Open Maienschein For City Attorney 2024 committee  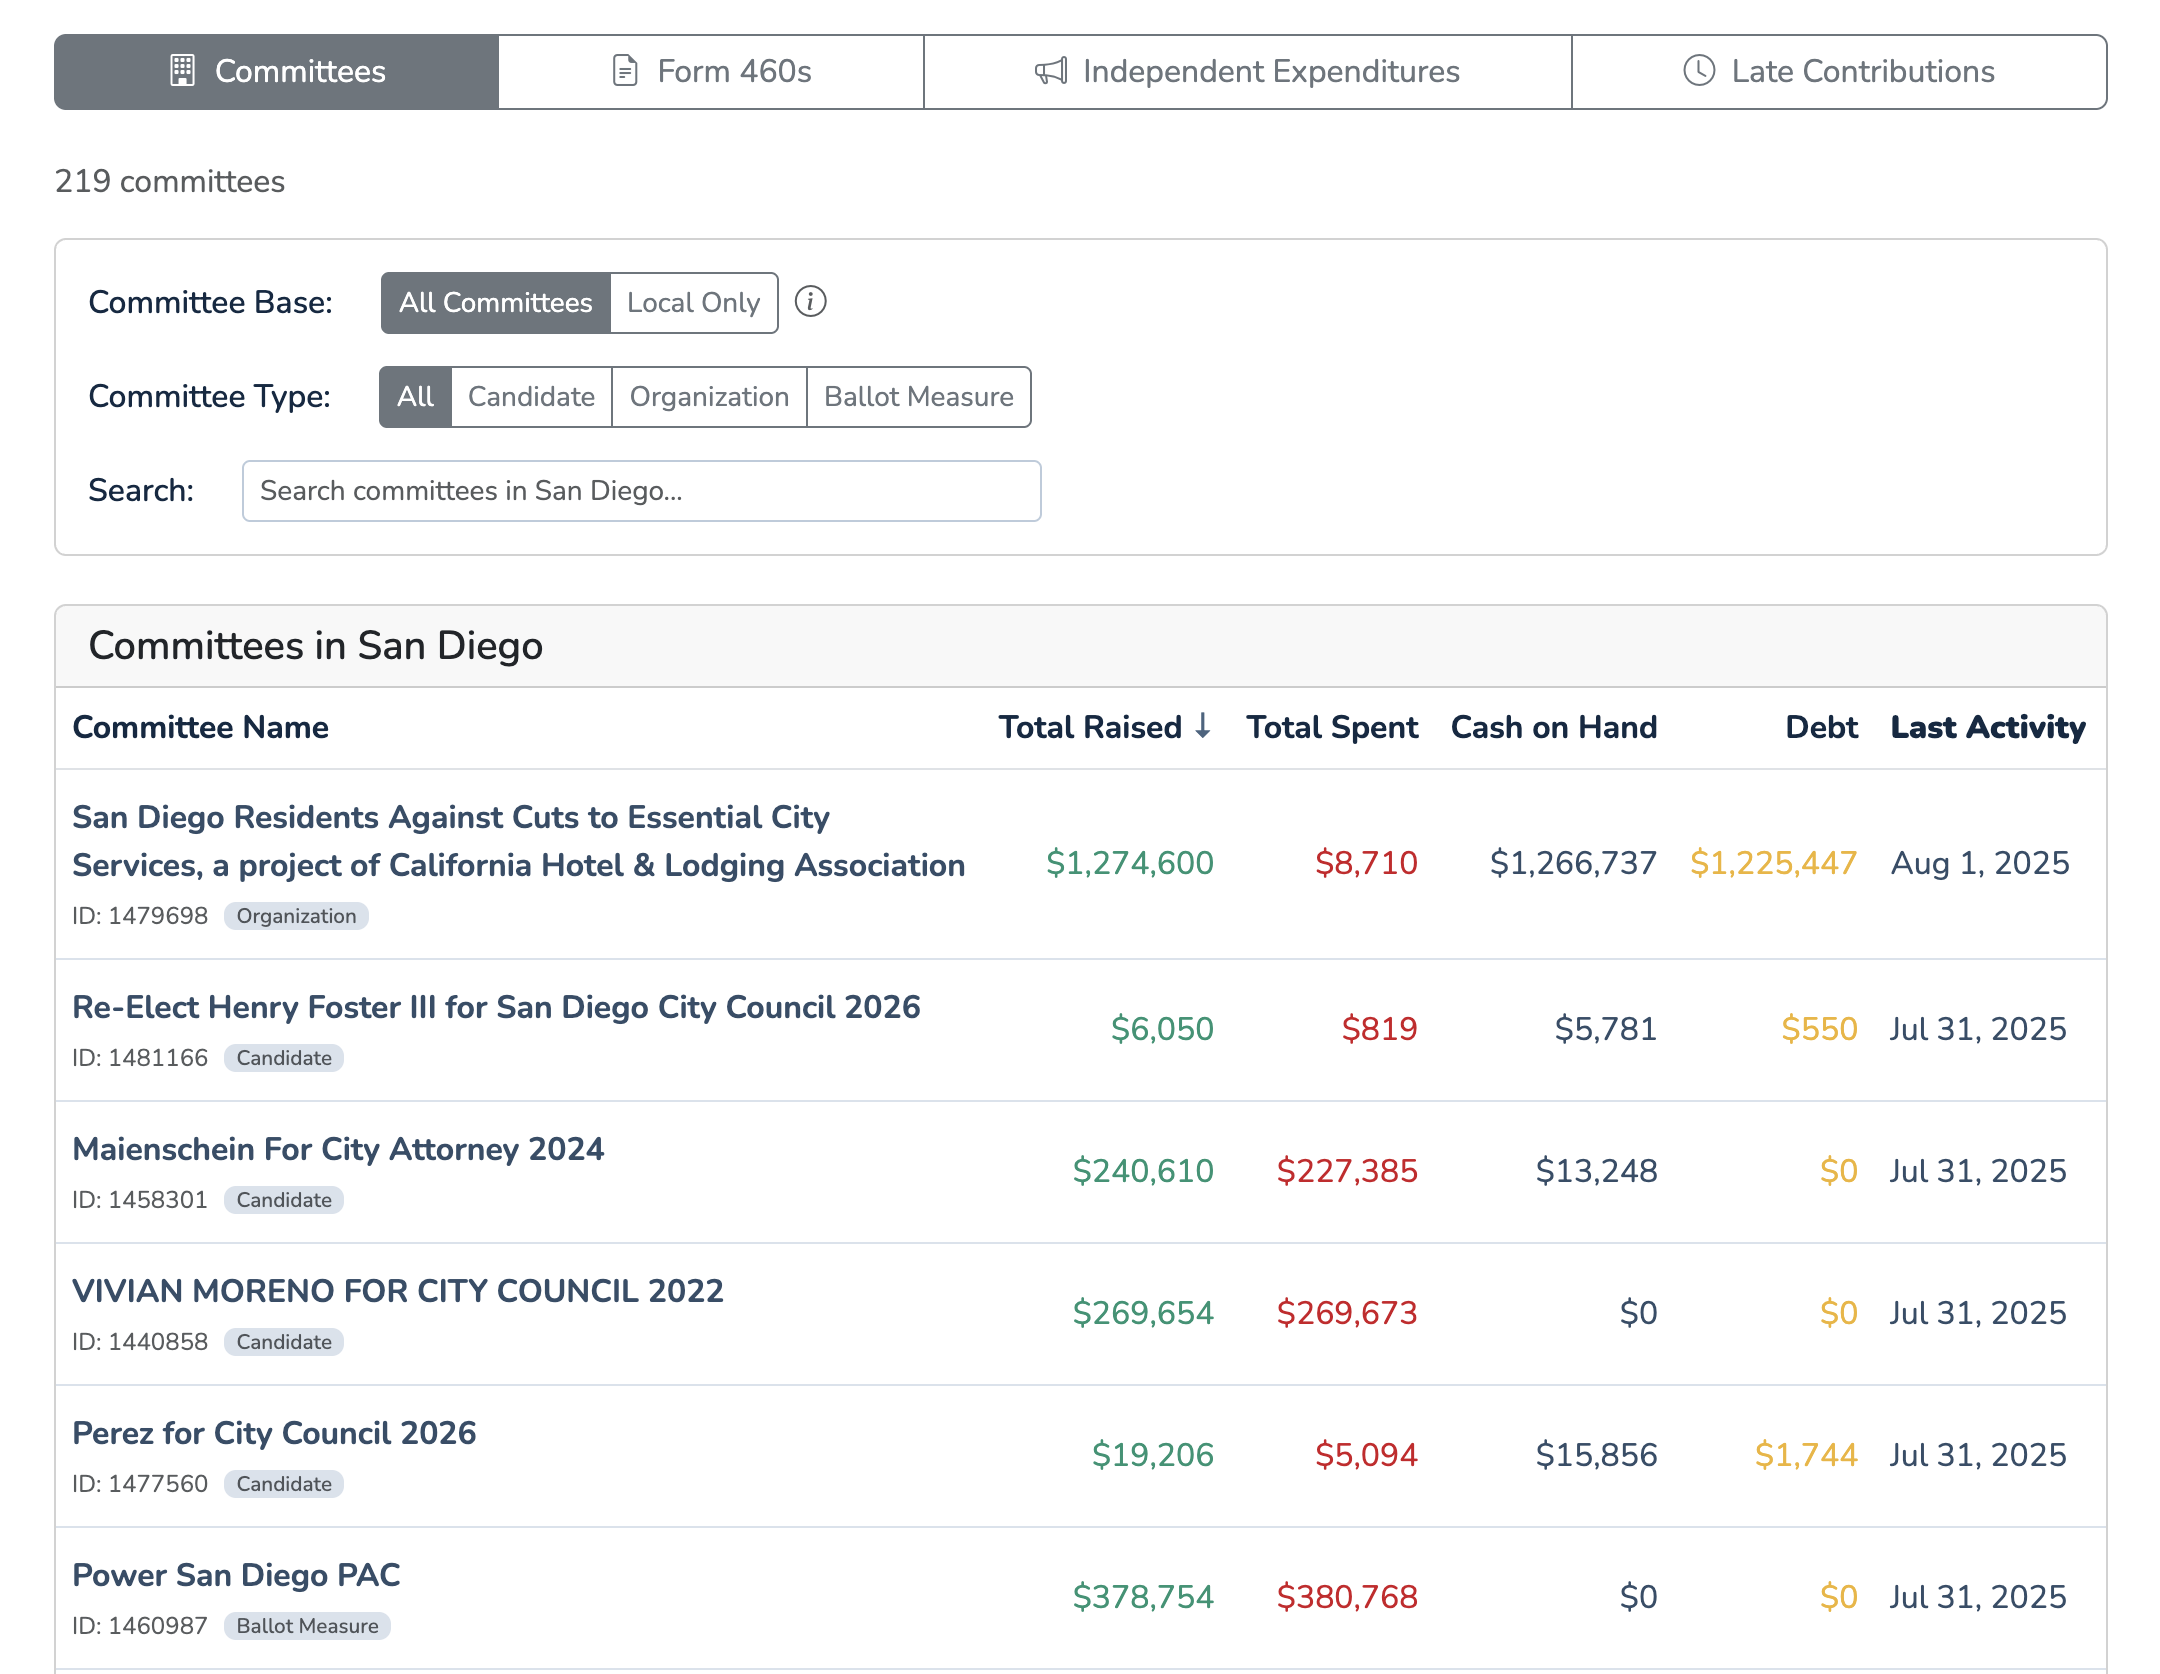(x=338, y=1149)
